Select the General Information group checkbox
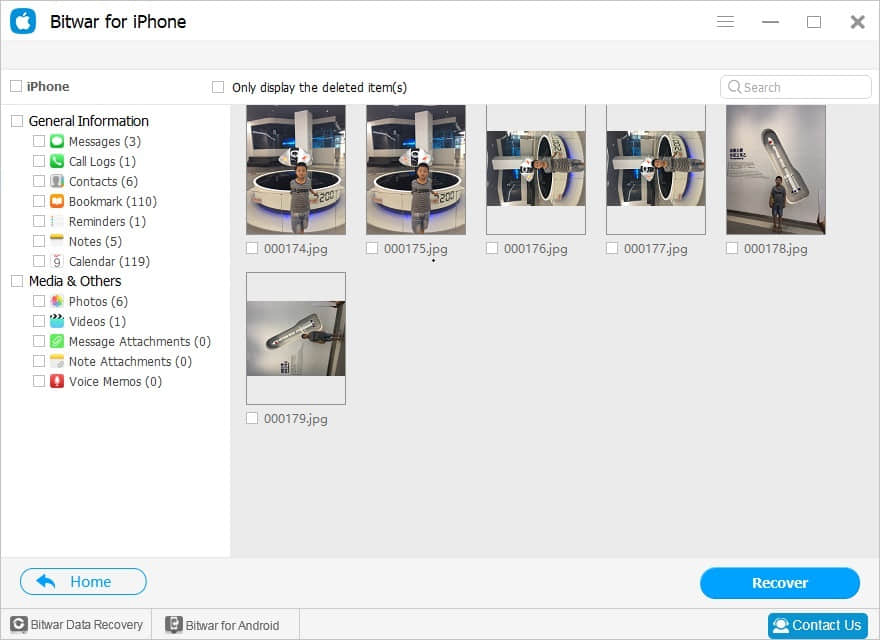 point(17,121)
